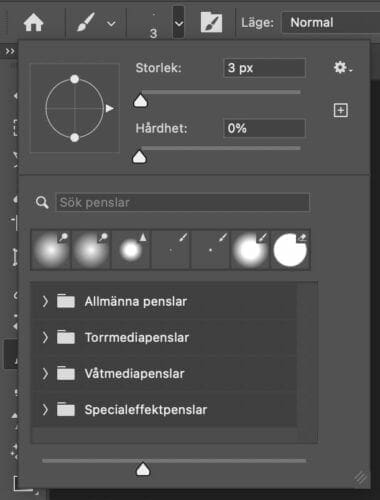The width and height of the screenshot is (380, 500).
Task: Expand the Allmänna penslar folder
Action: (45, 301)
